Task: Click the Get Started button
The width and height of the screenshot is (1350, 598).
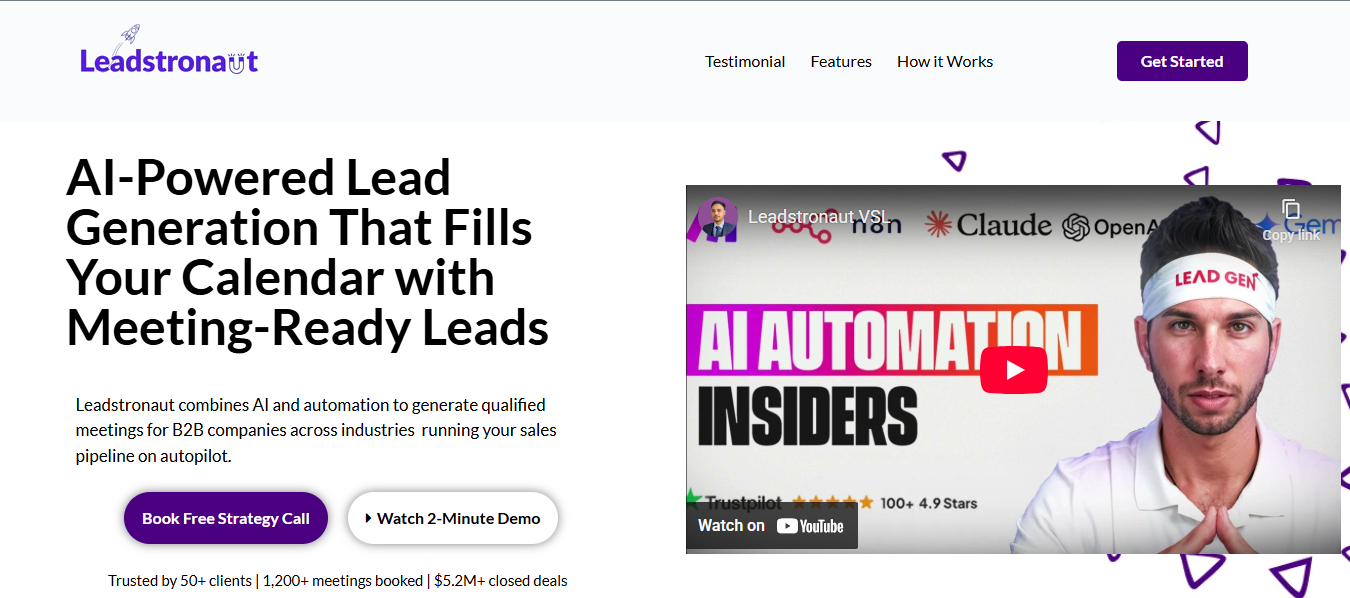Action: tap(1182, 61)
